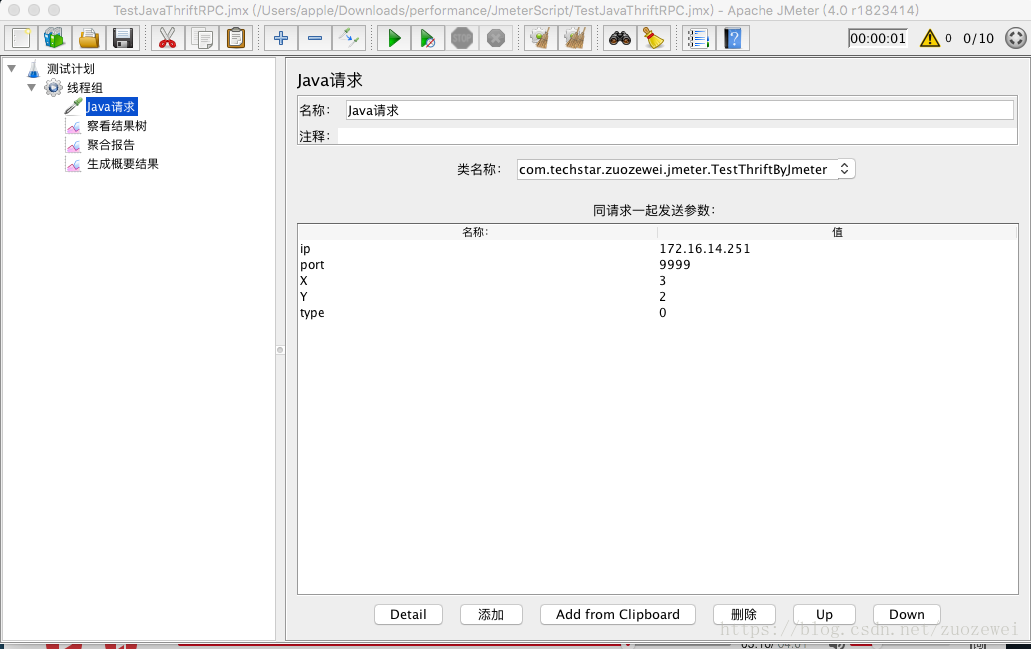This screenshot has height=649, width=1031.
Task: Click the Clear All brooms icon
Action: click(x=575, y=38)
